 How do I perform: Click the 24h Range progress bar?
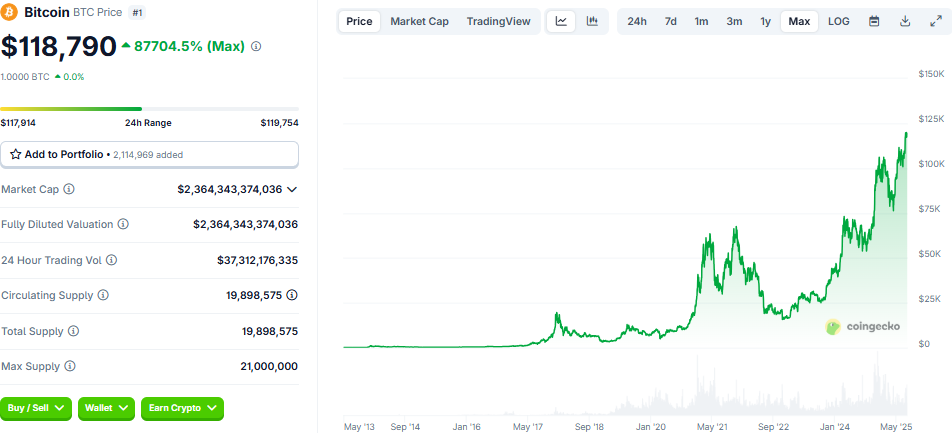149,109
